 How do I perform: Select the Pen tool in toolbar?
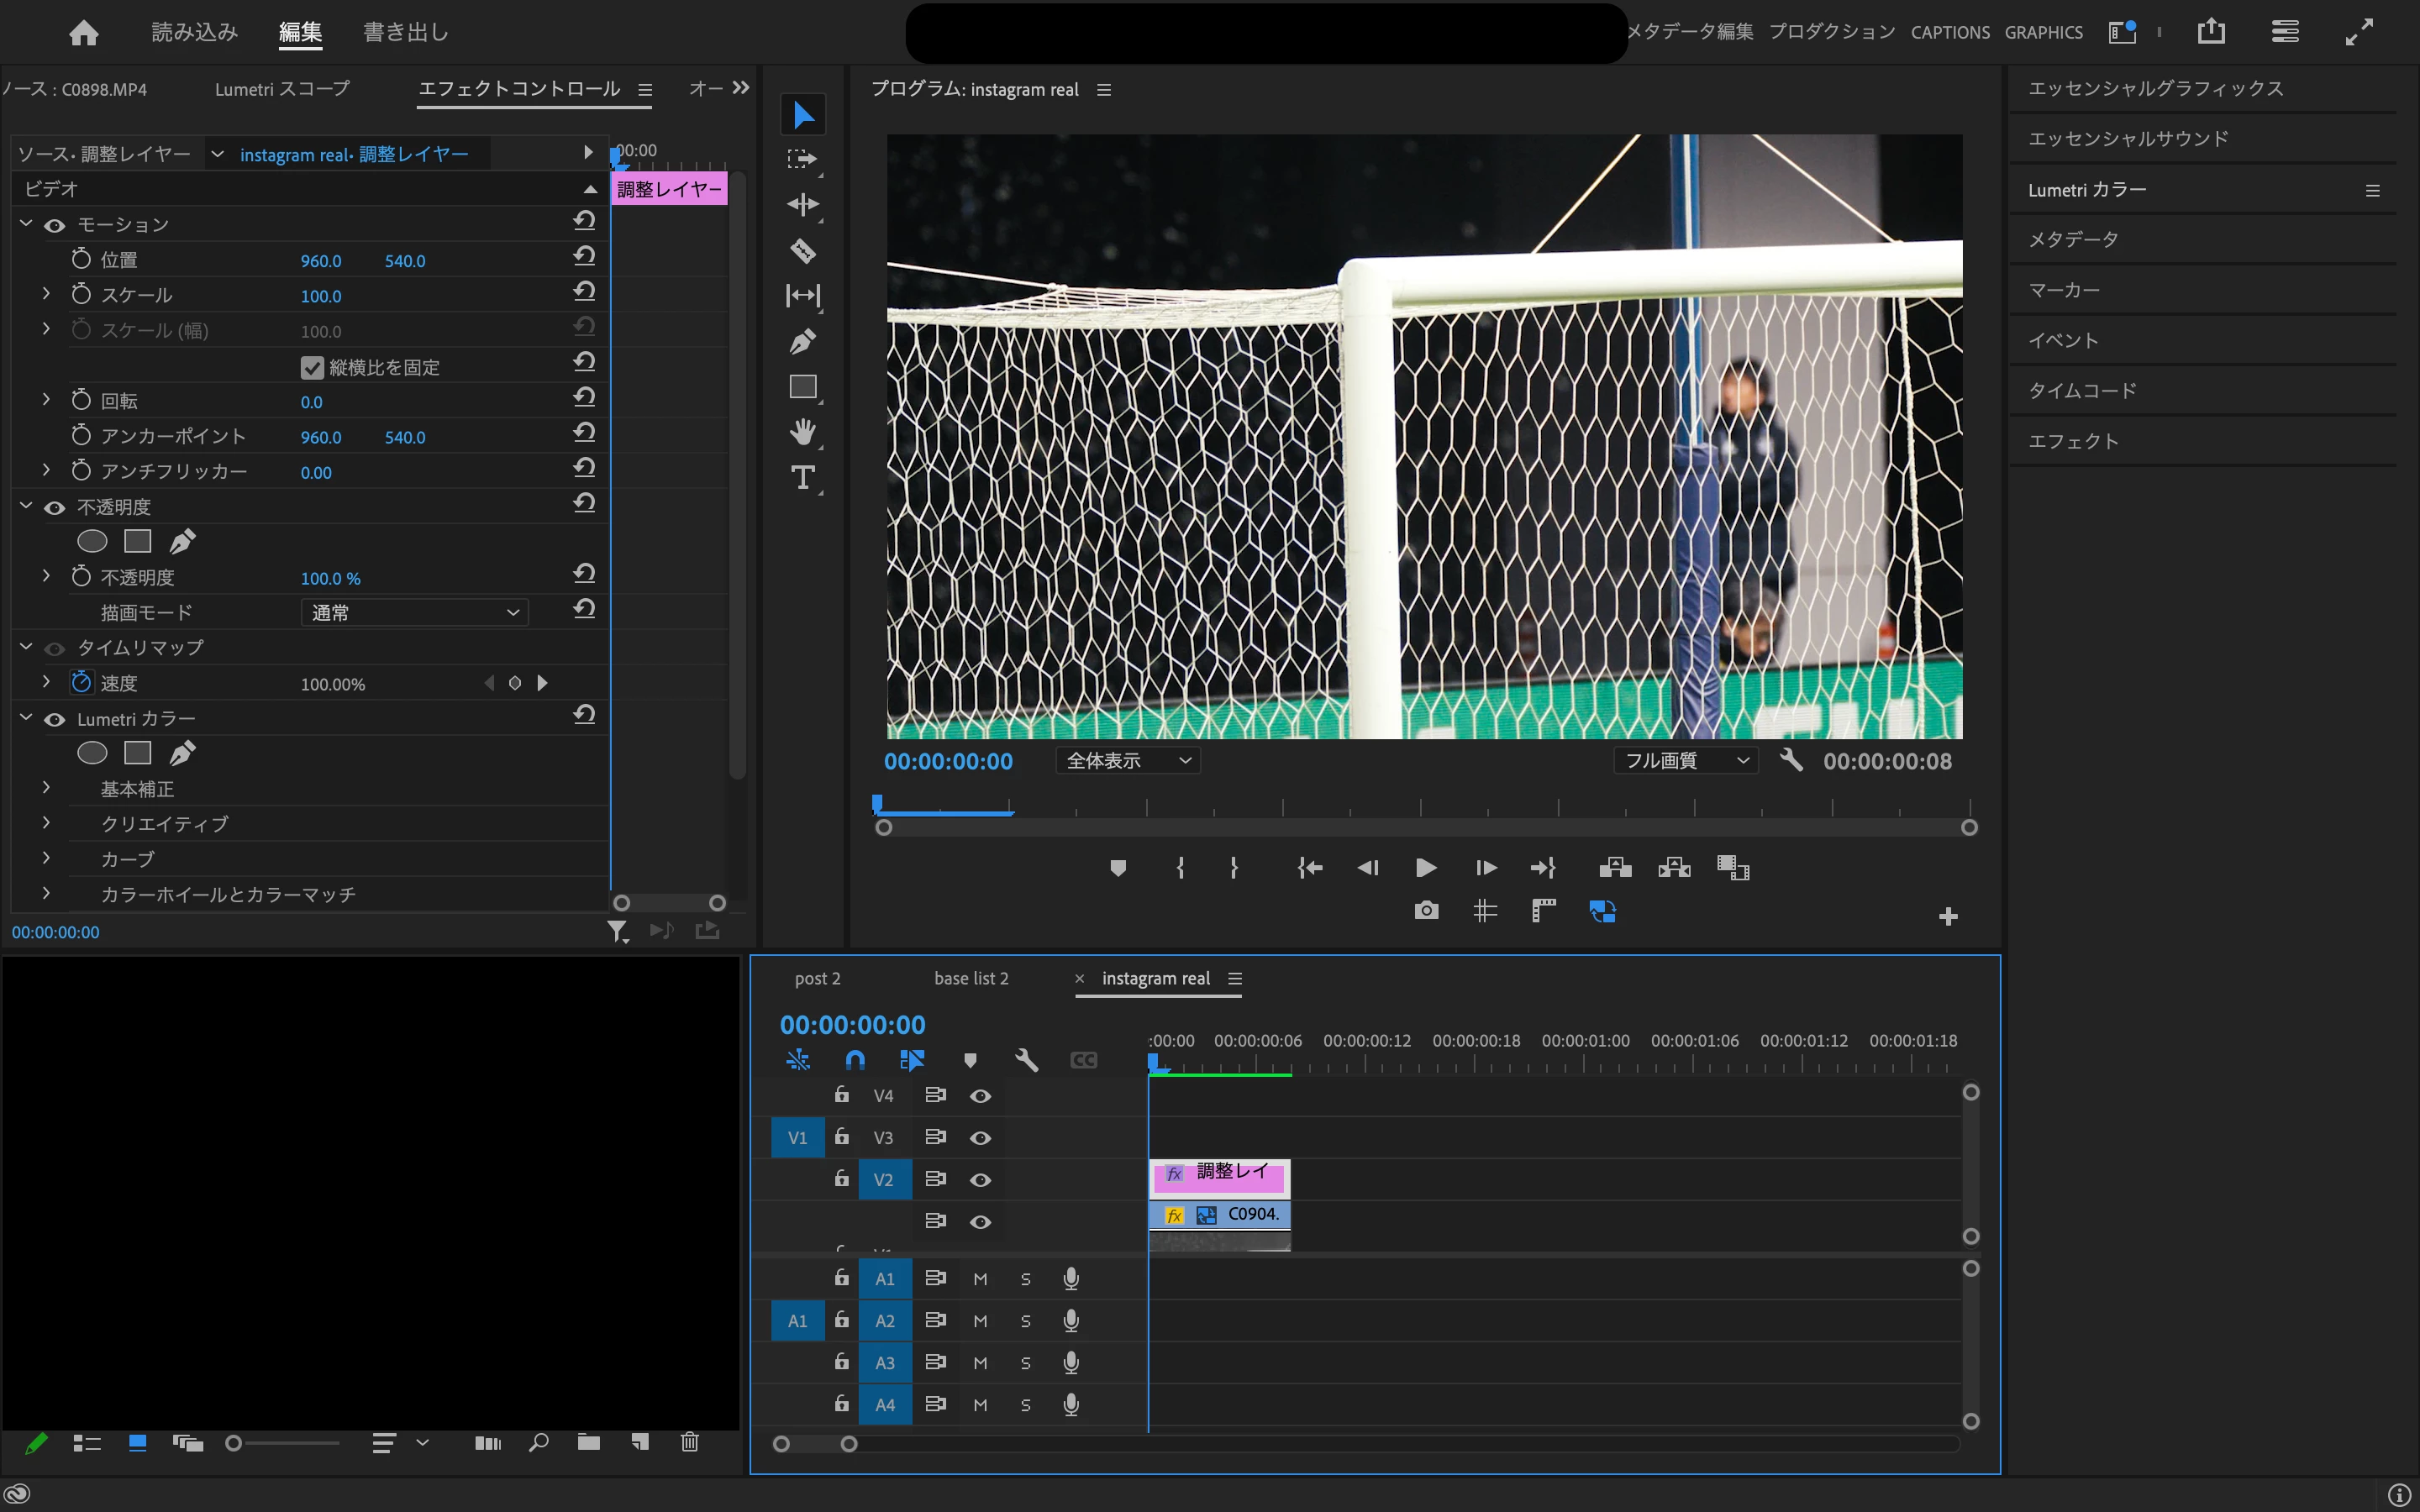coord(803,342)
